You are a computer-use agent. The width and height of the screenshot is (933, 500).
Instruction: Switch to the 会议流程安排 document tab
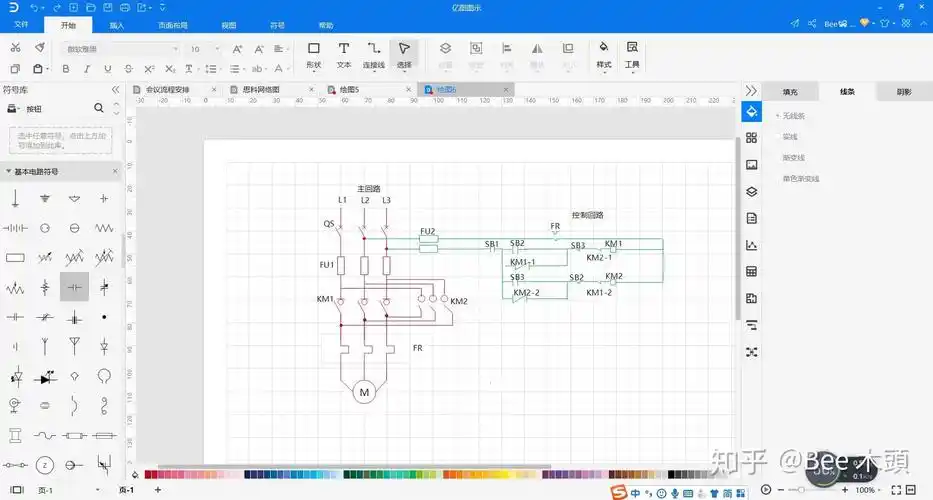pos(167,89)
